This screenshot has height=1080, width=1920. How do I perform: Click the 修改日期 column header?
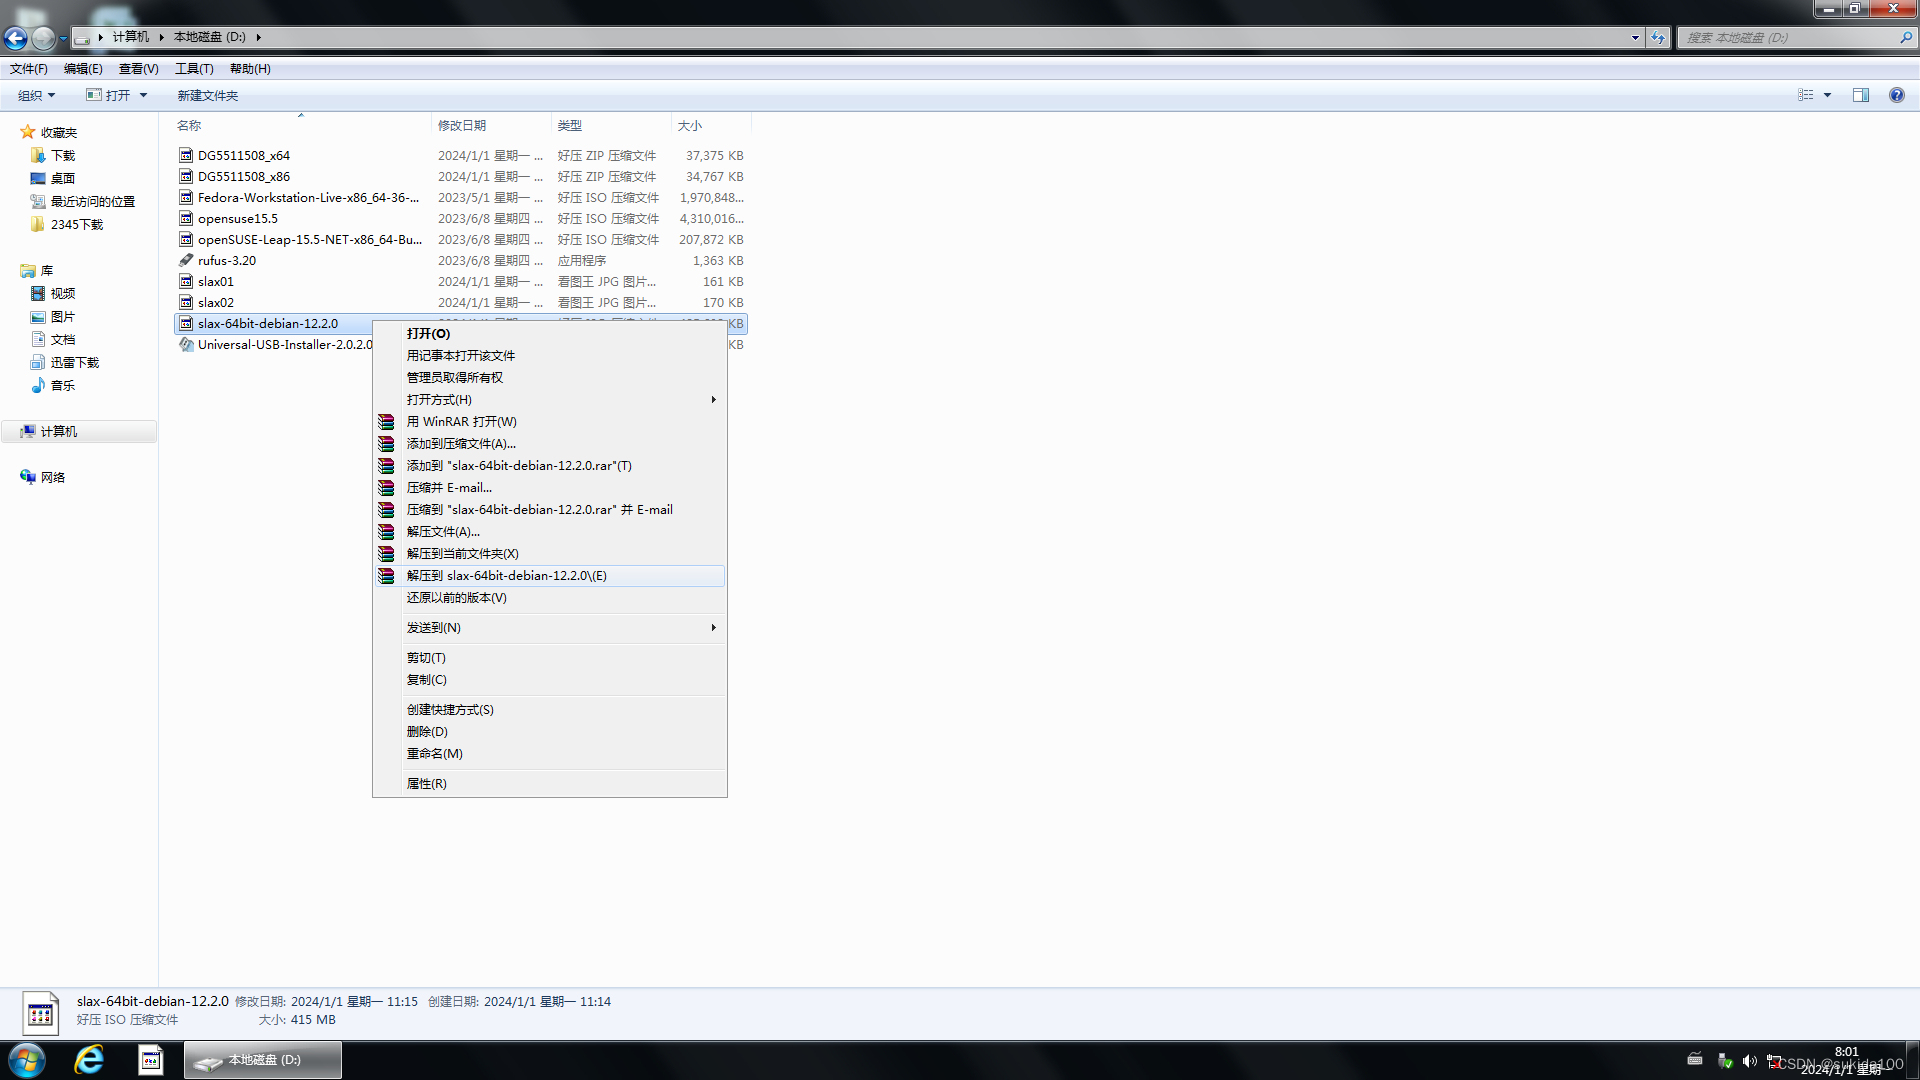pos(462,126)
